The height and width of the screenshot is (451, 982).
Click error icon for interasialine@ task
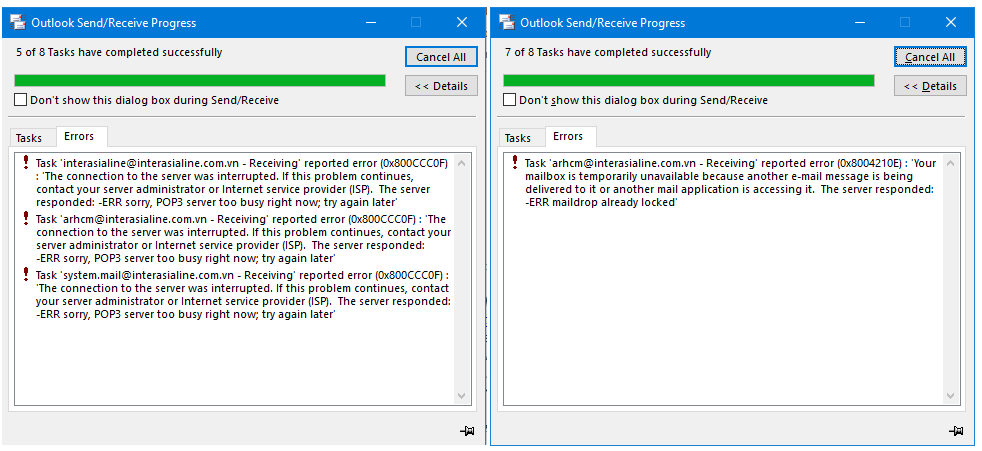(26, 163)
